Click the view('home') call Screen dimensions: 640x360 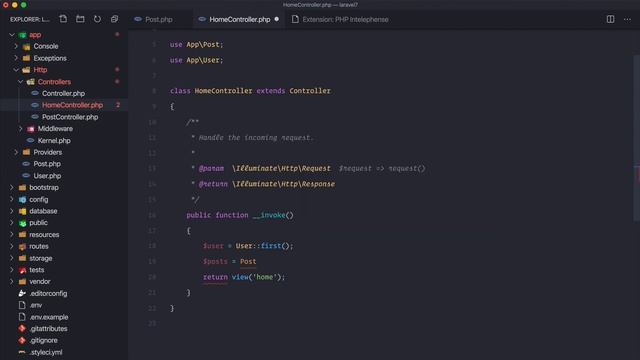point(258,277)
